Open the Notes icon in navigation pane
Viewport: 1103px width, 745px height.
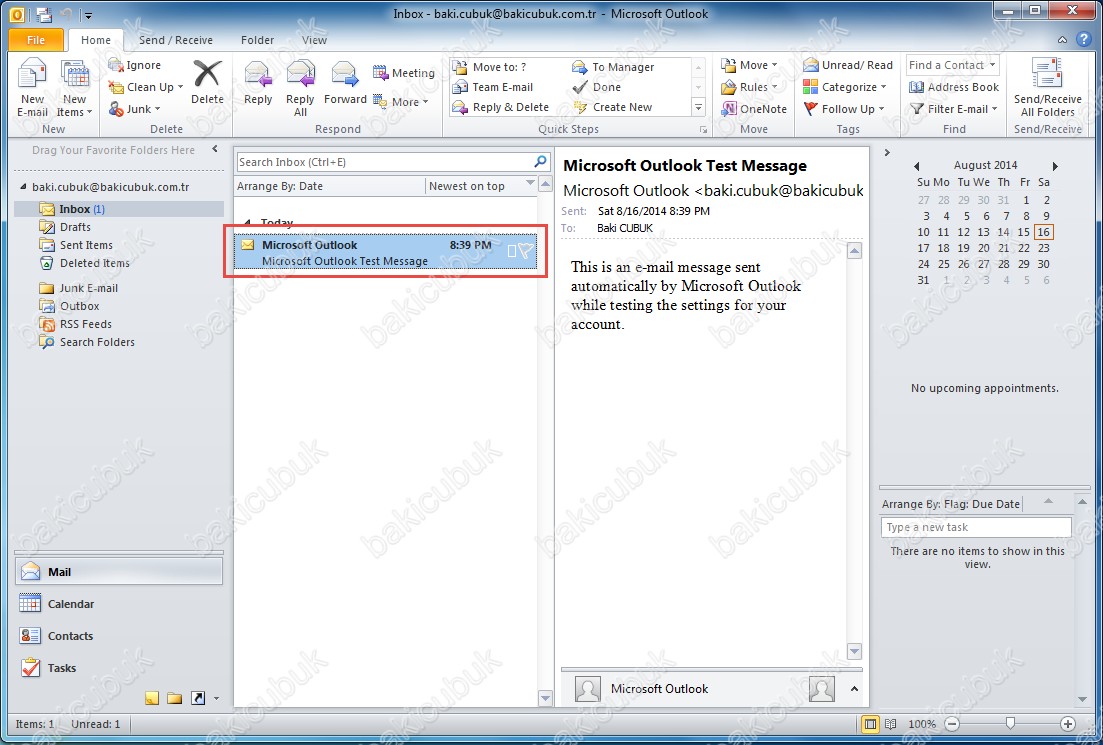click(x=152, y=699)
